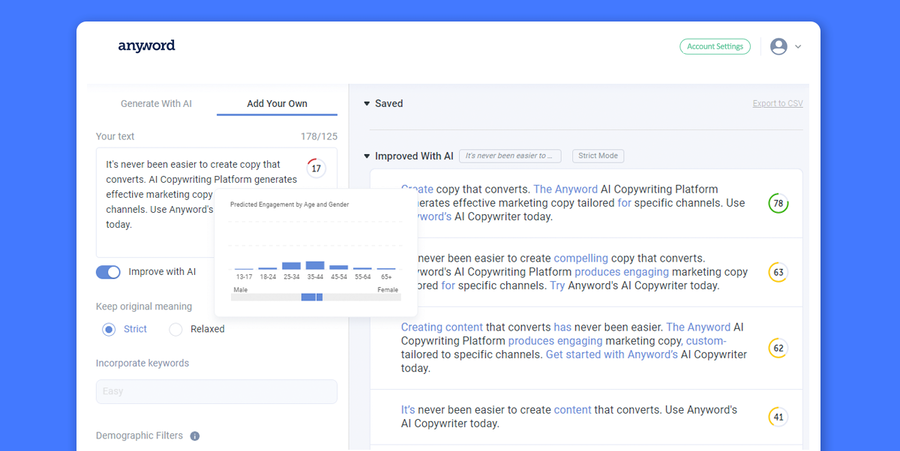Open Account Settings
This screenshot has width=900, height=451.
pos(715,46)
